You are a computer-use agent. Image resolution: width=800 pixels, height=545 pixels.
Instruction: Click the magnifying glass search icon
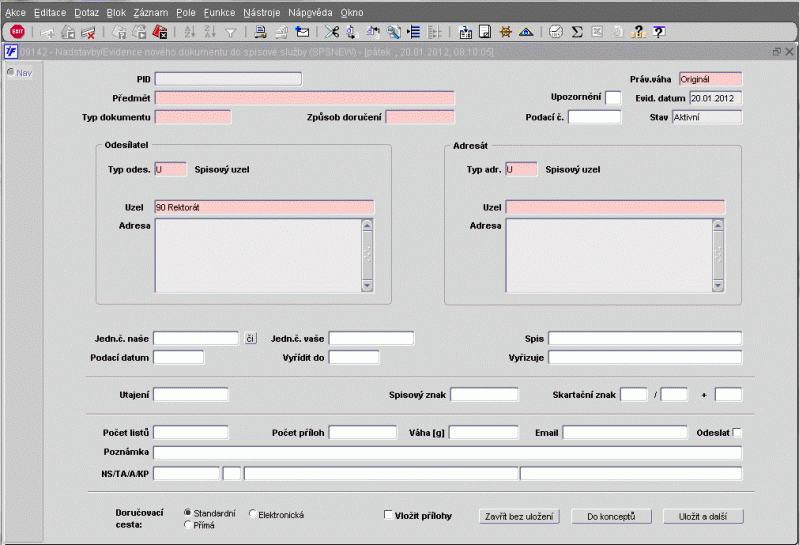393,32
